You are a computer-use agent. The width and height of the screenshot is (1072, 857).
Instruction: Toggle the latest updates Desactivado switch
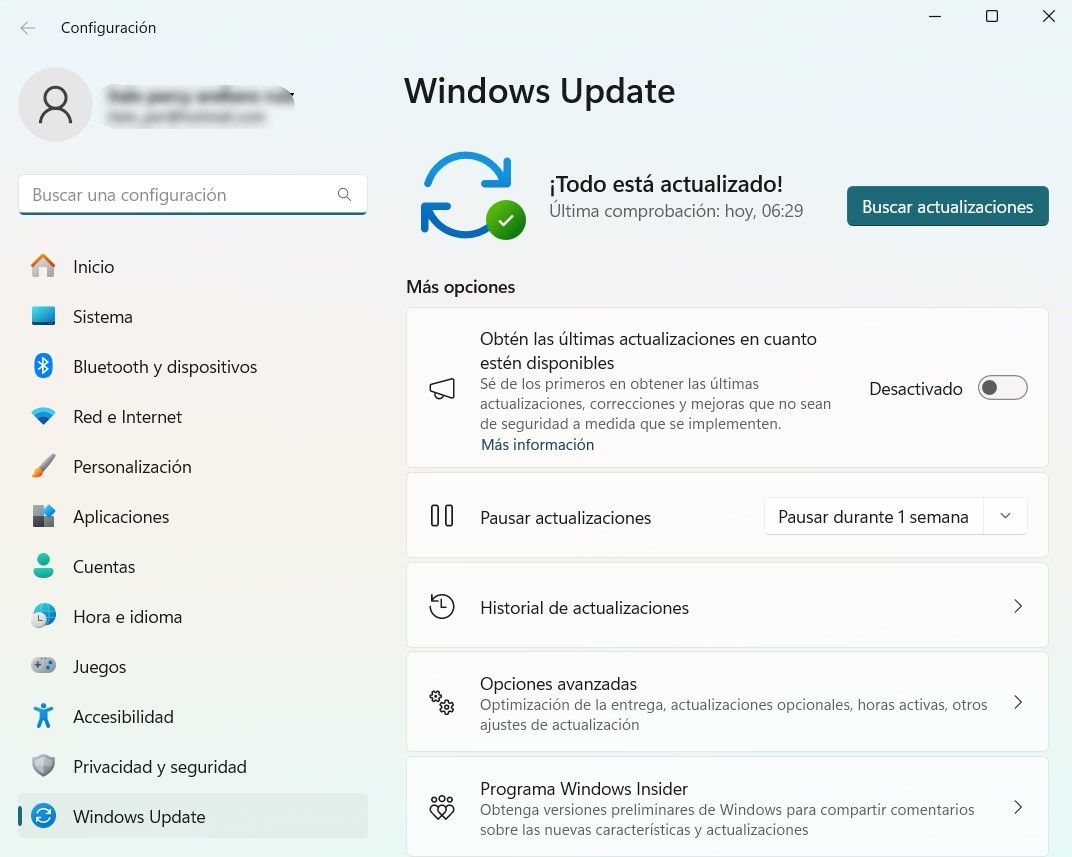coord(1002,388)
